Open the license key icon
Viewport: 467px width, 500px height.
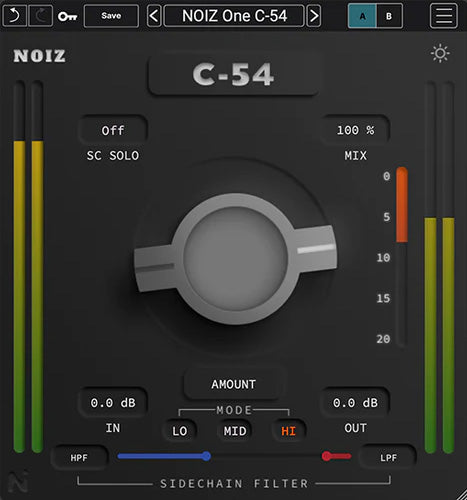click(x=67, y=16)
